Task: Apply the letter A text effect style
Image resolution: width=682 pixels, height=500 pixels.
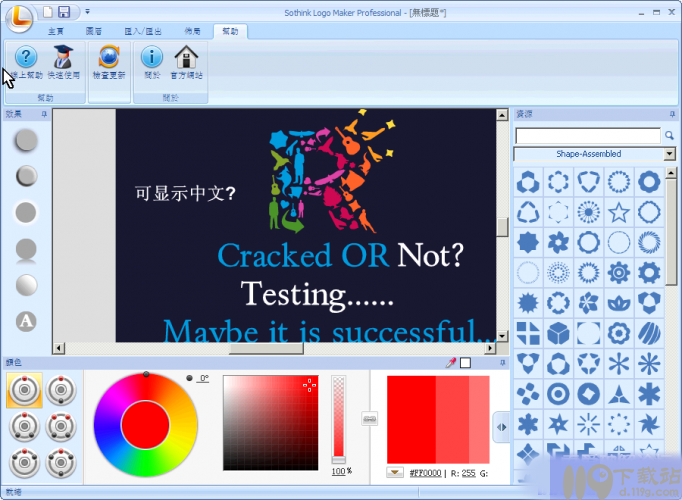Action: pos(27,322)
